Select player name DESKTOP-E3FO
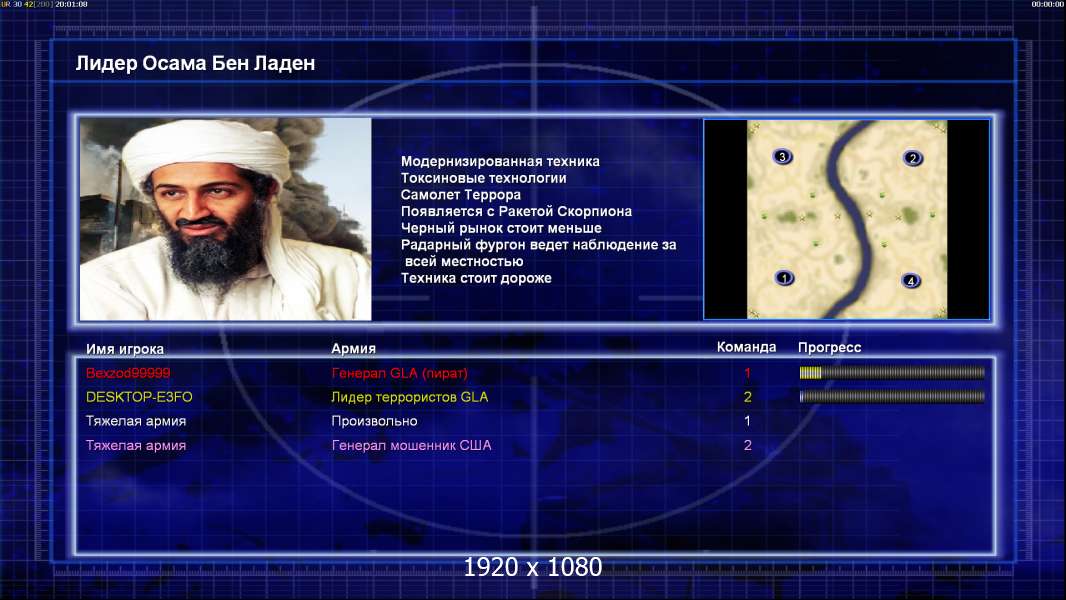The image size is (1066, 600). [139, 397]
